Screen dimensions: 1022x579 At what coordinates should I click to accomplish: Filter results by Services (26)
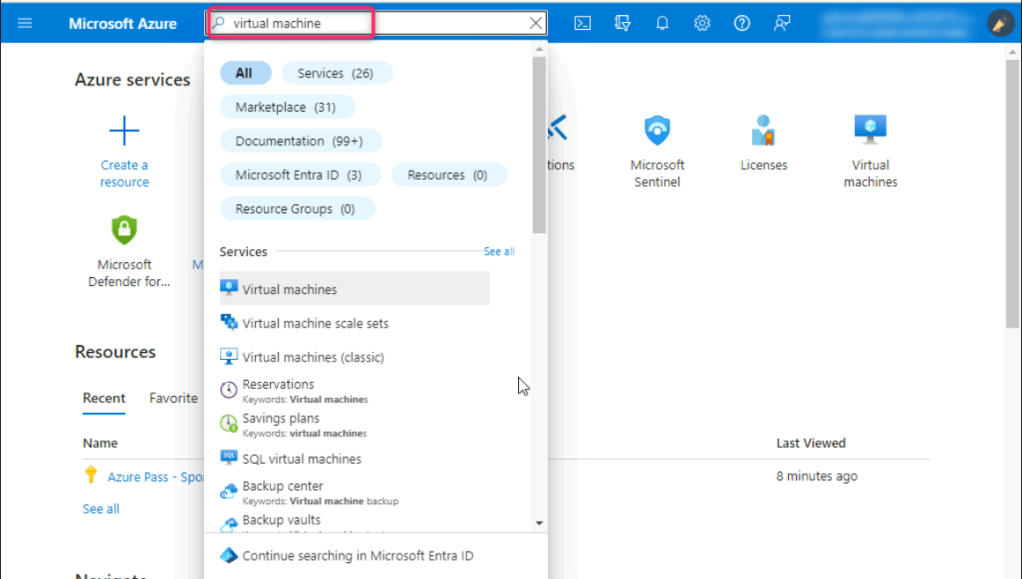point(337,73)
